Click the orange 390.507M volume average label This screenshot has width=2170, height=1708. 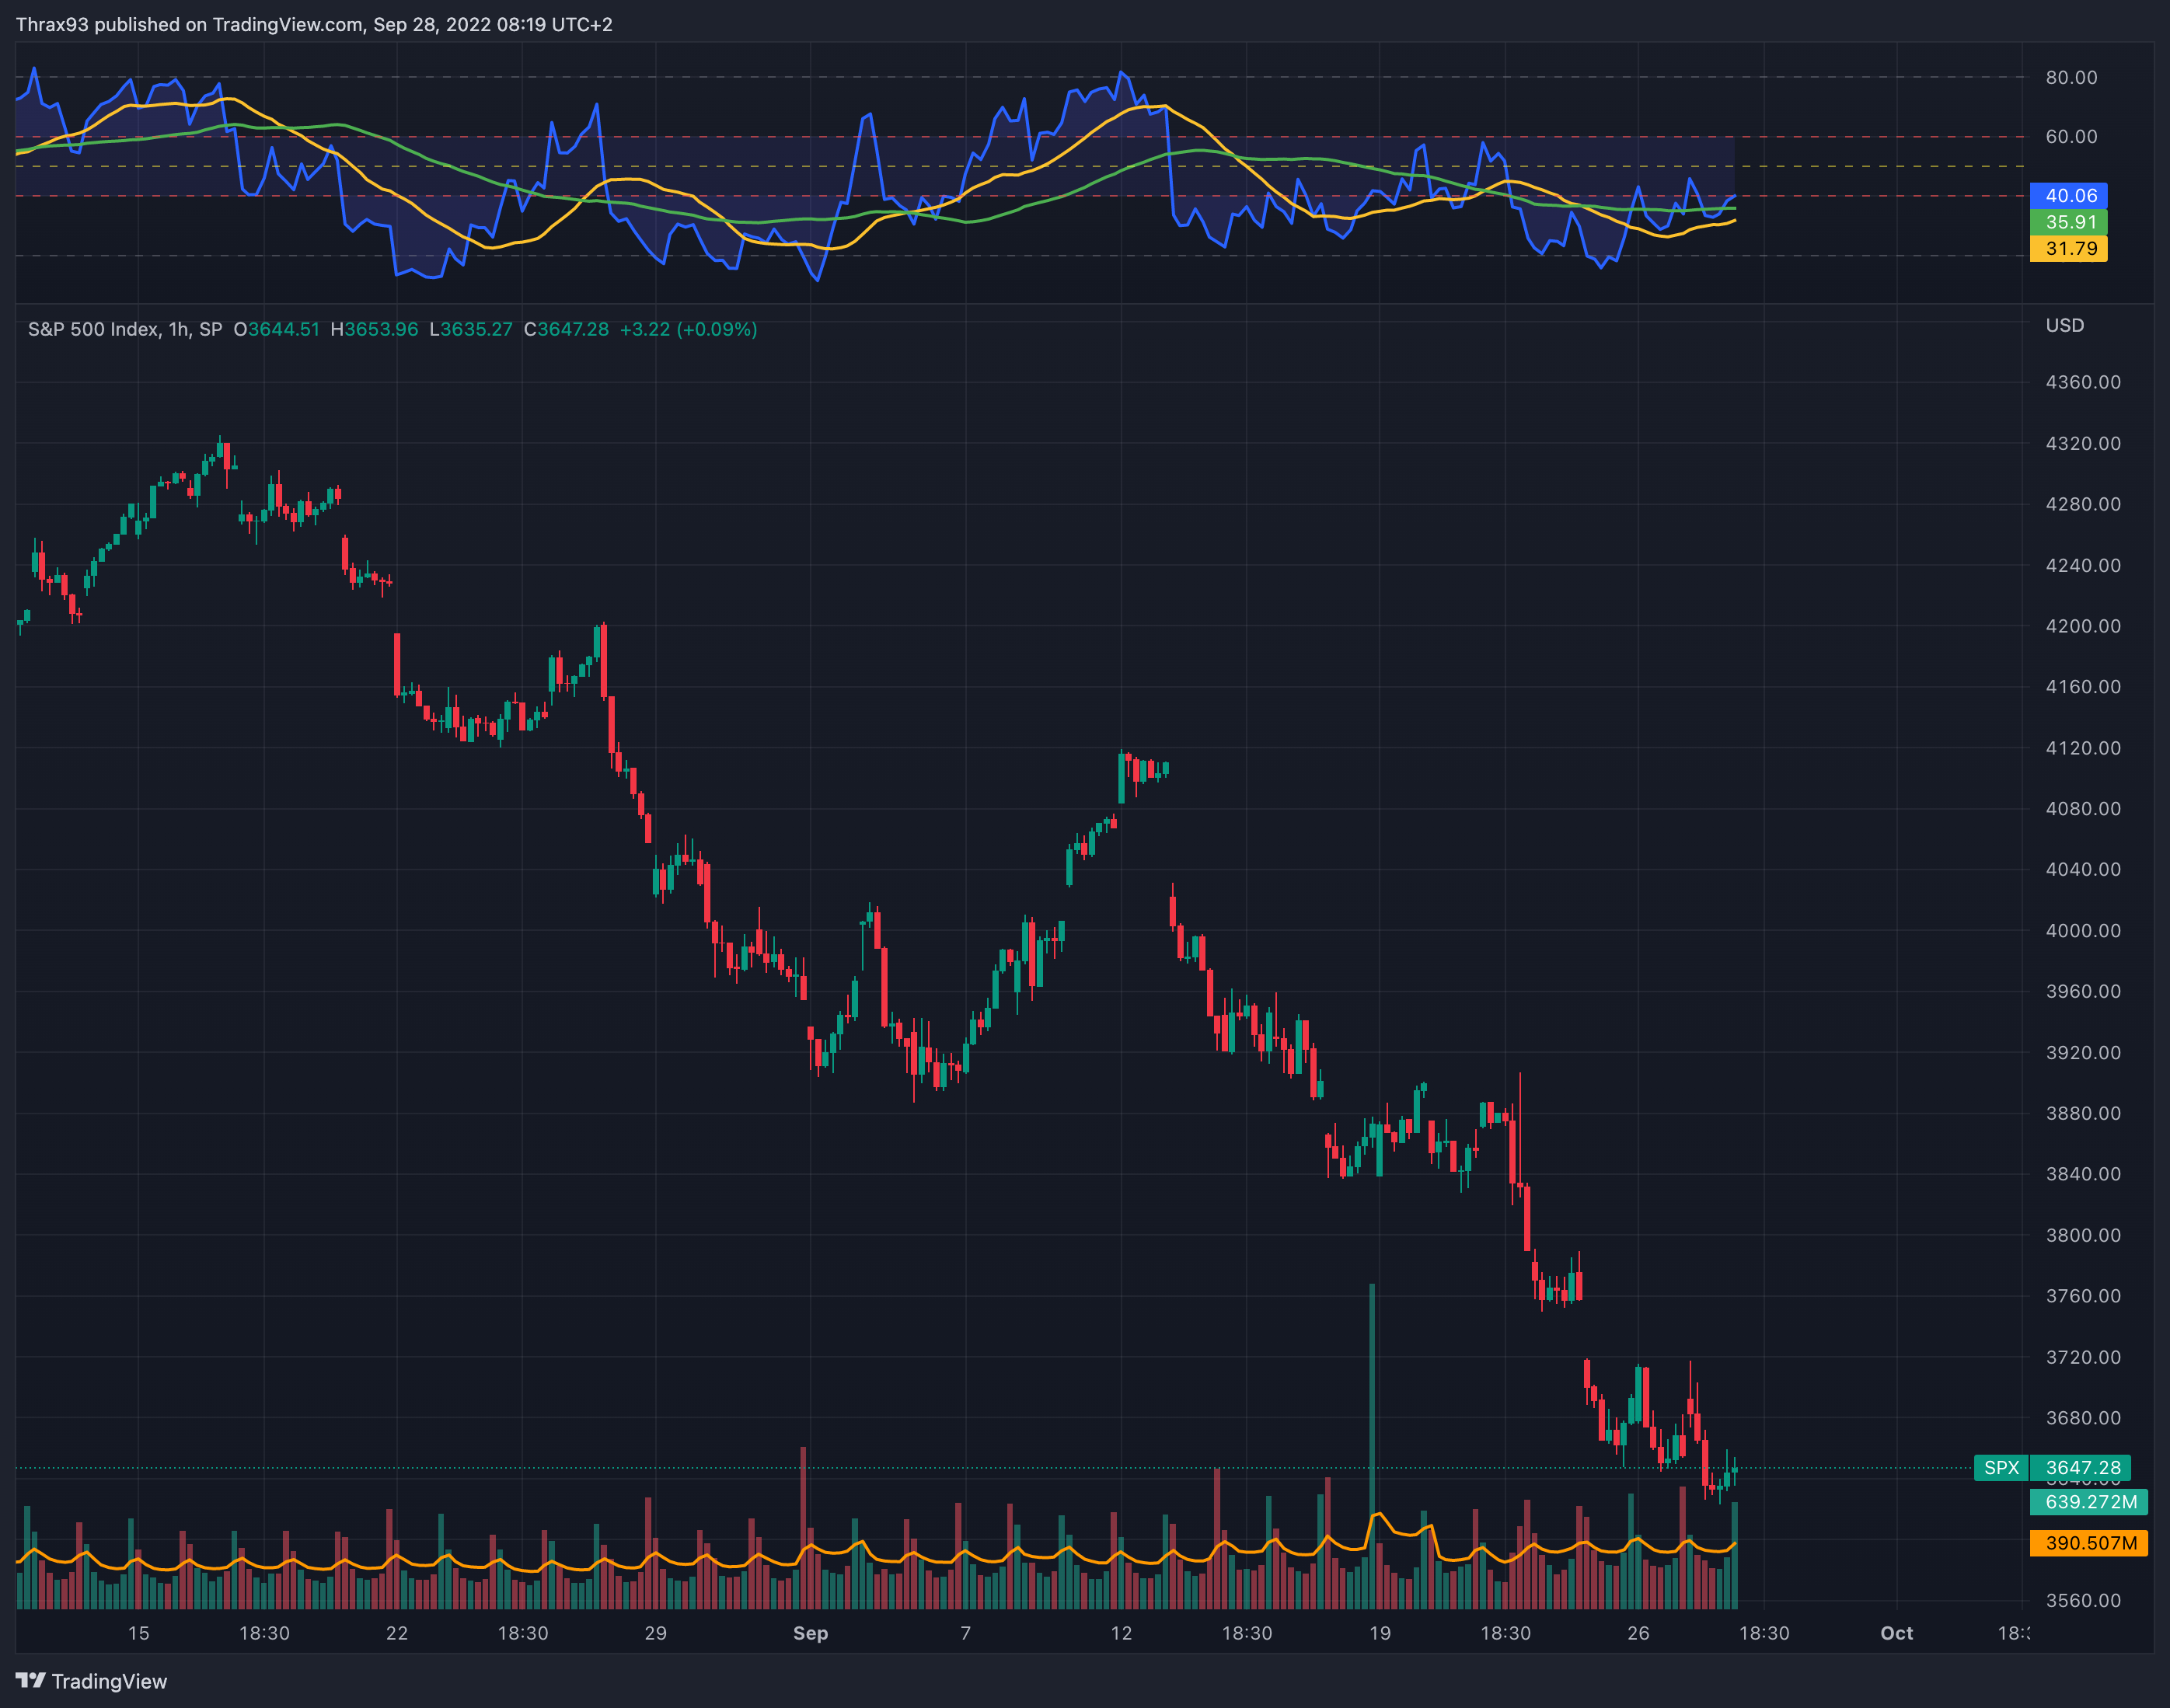tap(2090, 1543)
